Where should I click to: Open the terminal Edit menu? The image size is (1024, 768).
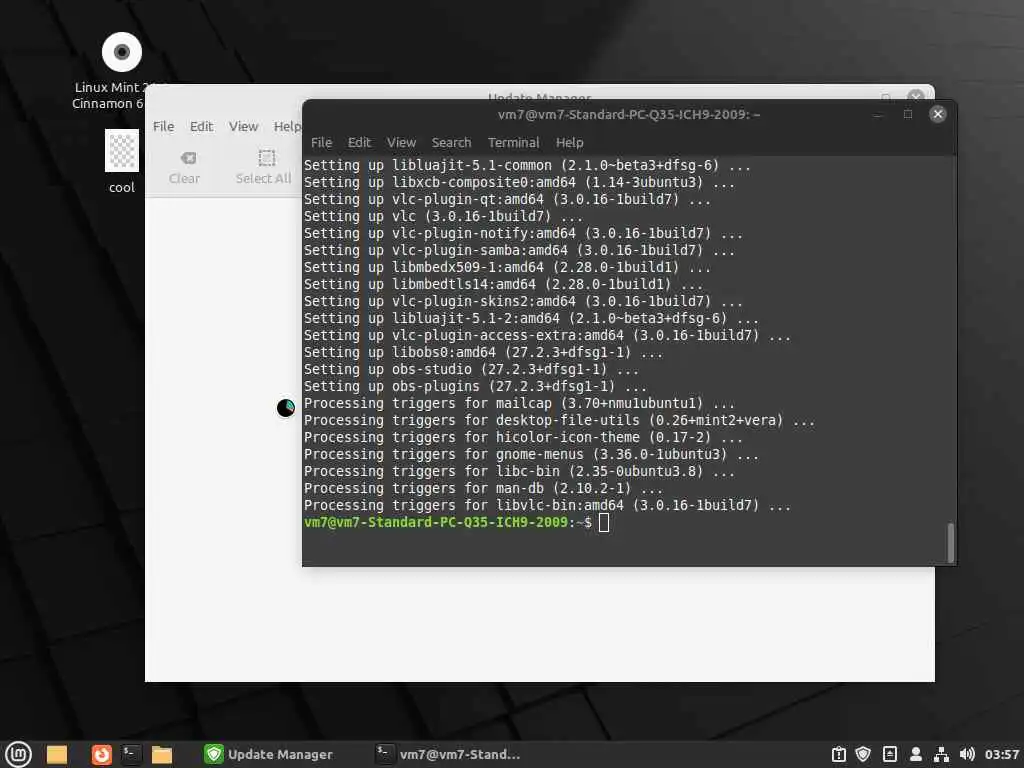click(359, 142)
